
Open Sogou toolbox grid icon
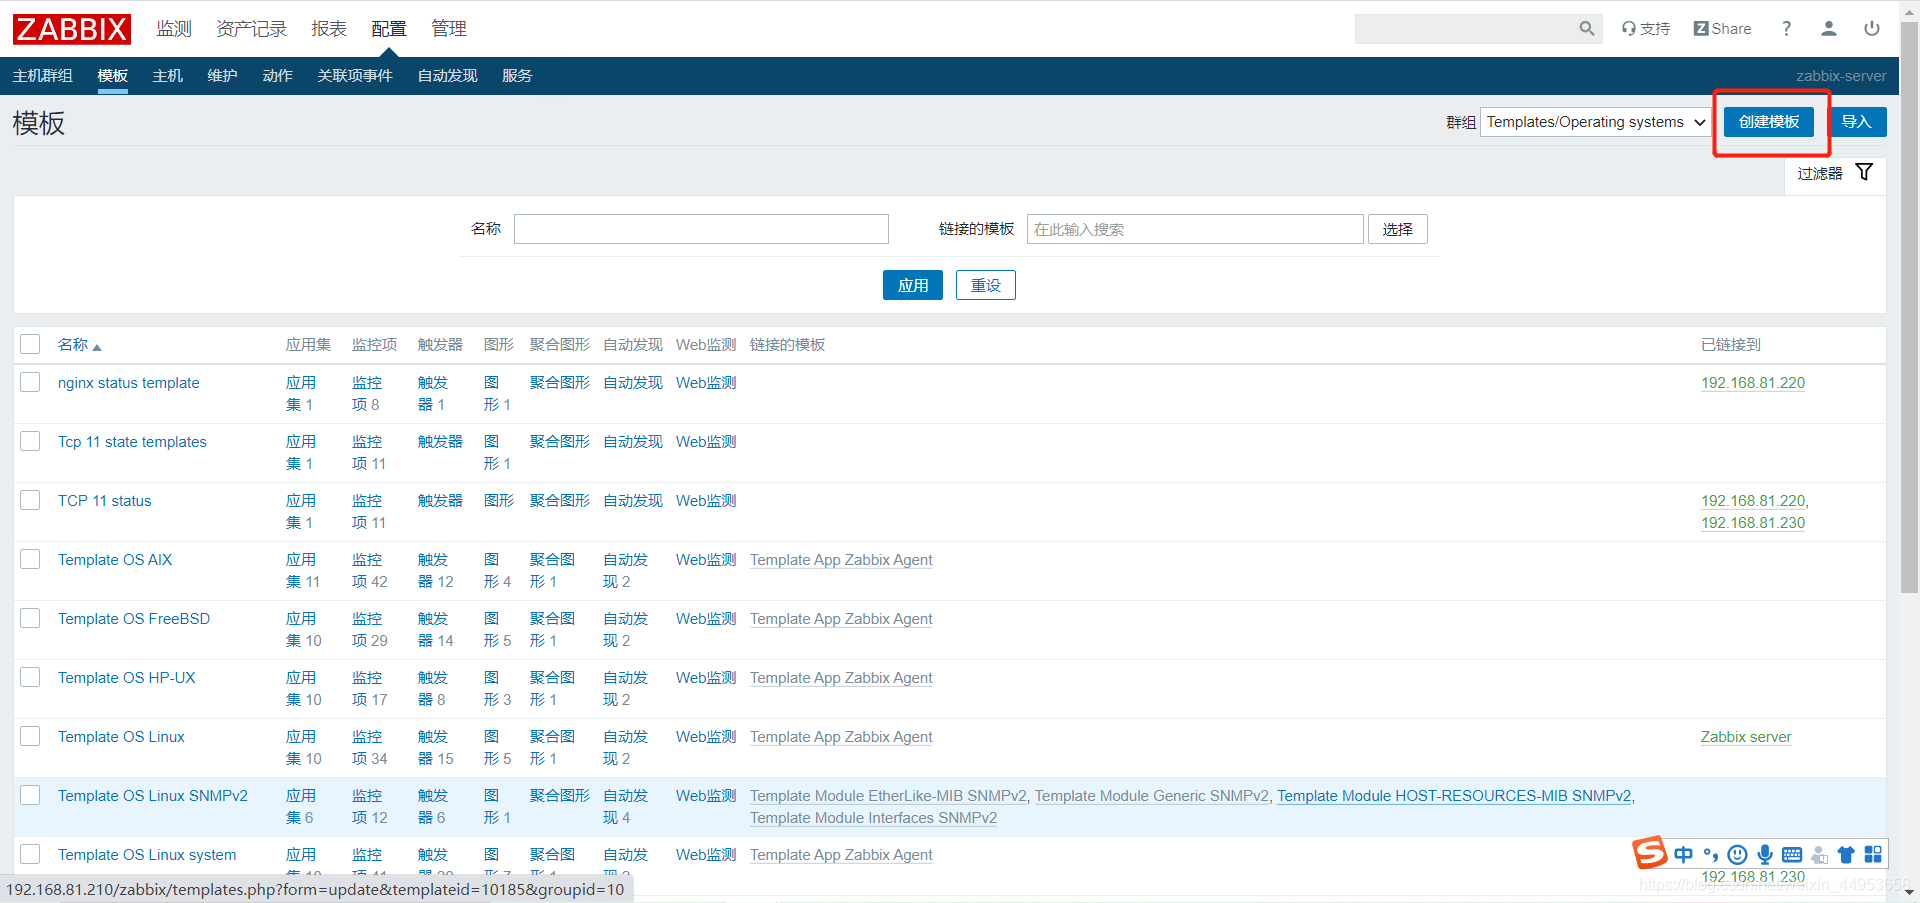click(x=1873, y=854)
